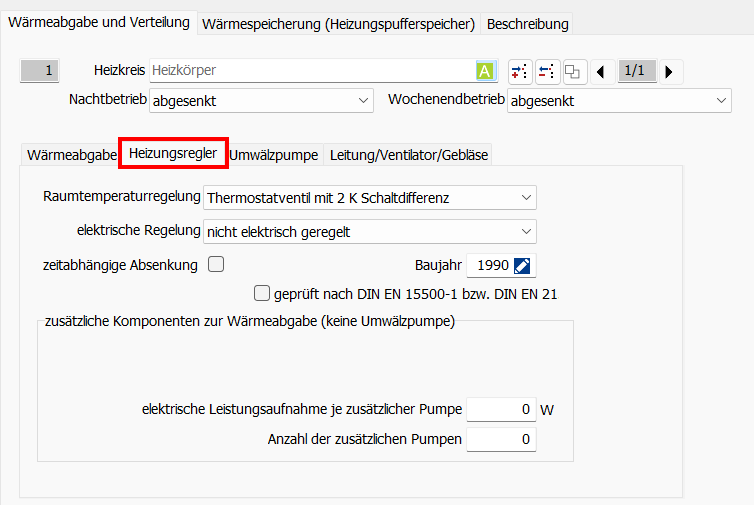Expand the Wochenendbetrieb dropdown
754x505 pixels.
[619, 100]
